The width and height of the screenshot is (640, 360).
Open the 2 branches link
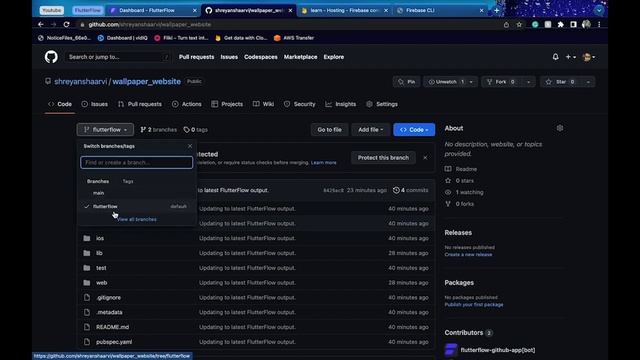tap(158, 129)
